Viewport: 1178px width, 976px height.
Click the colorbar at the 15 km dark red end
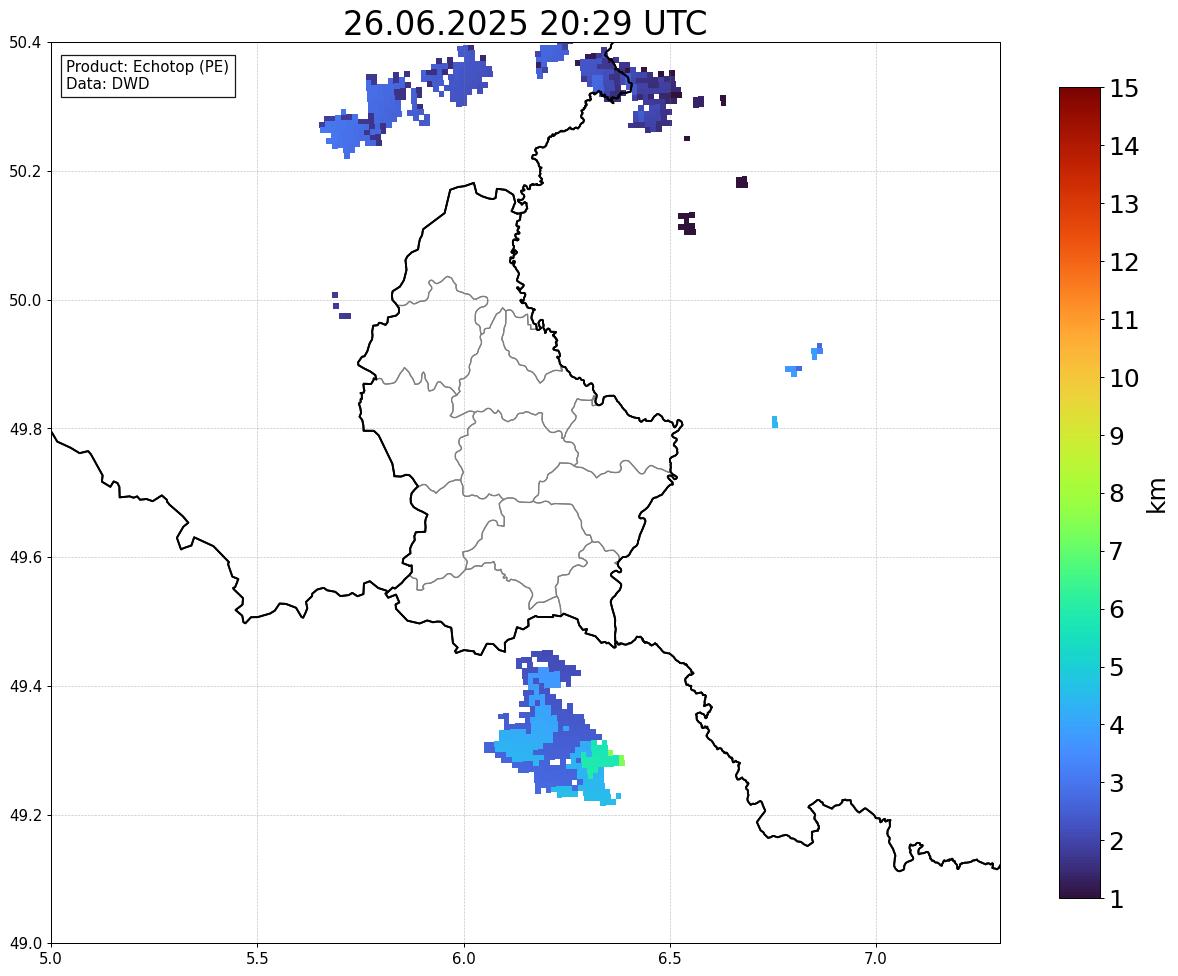pyautogui.click(x=1080, y=92)
